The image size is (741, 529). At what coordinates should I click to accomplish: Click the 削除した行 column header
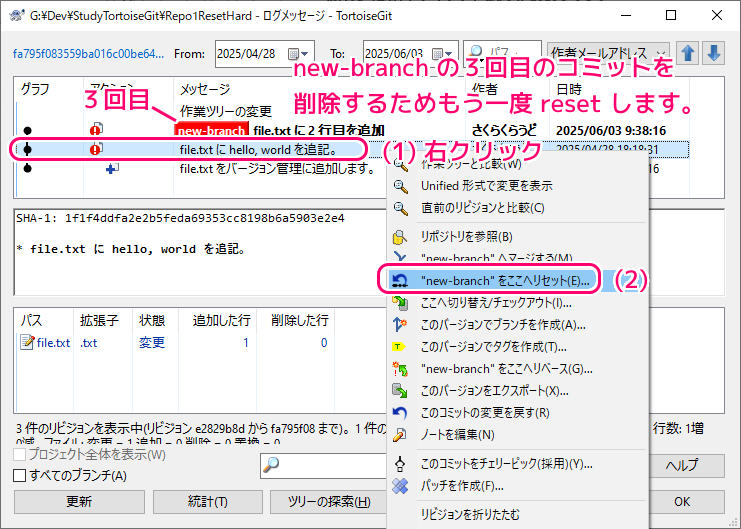point(295,321)
